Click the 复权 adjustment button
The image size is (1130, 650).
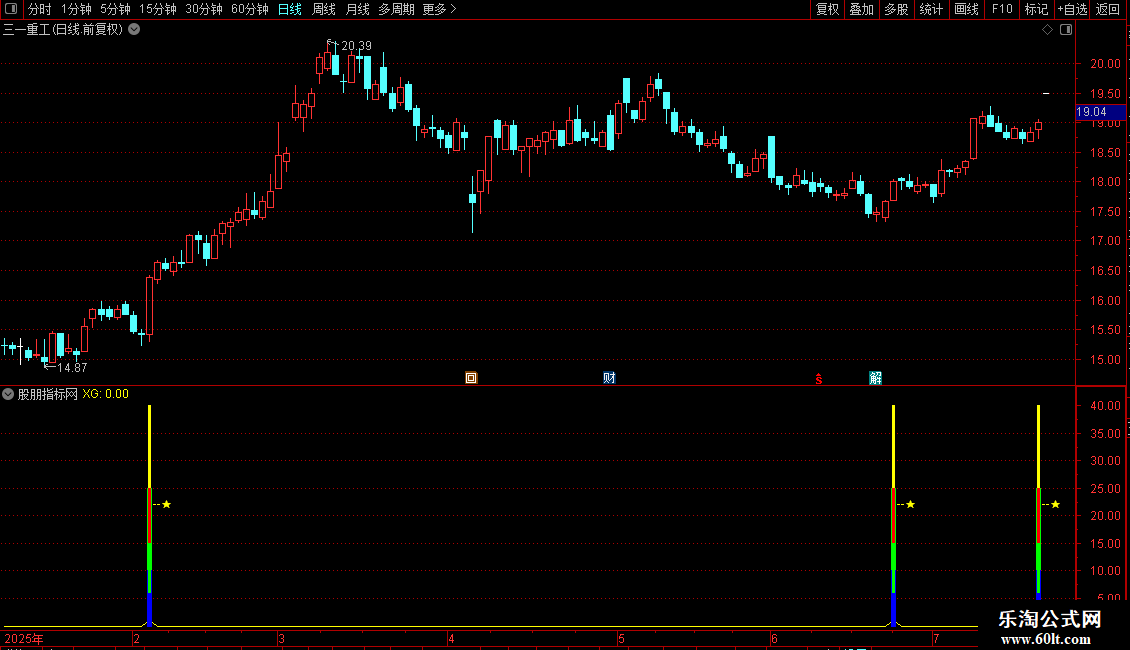point(827,9)
